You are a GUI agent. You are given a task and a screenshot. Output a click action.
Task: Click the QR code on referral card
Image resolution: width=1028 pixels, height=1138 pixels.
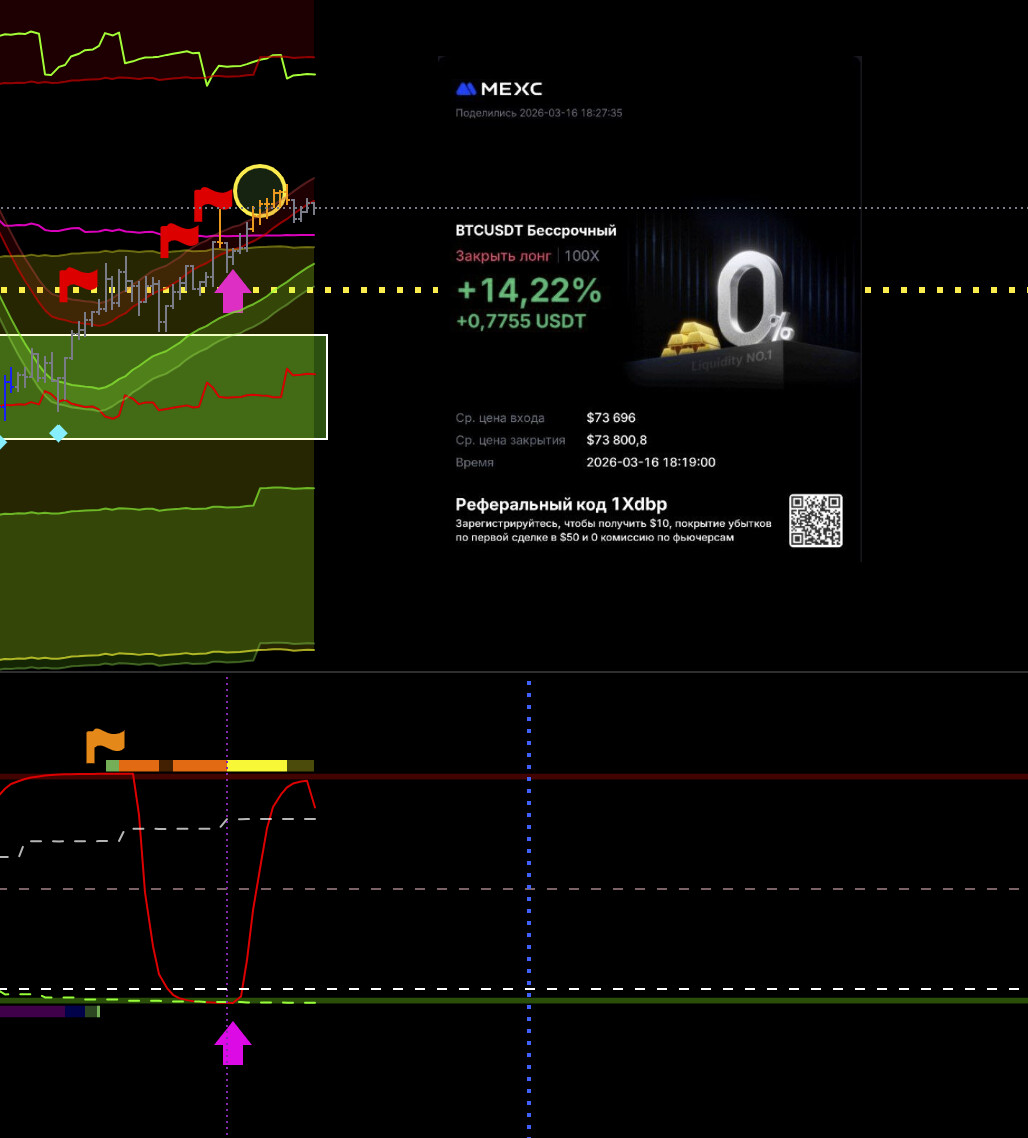[815, 520]
